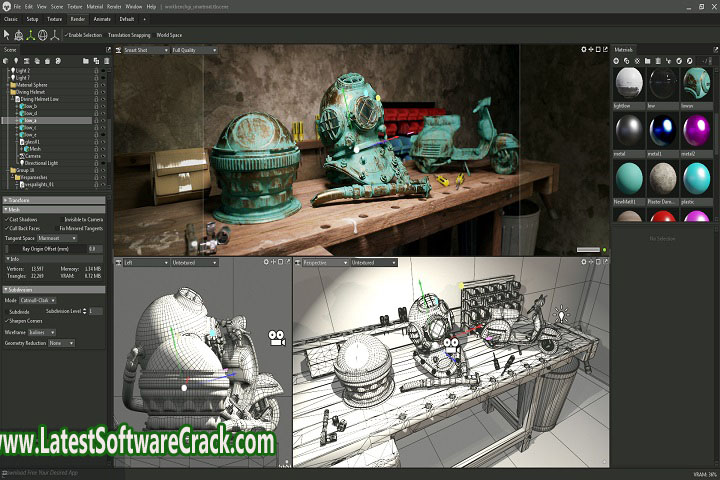Select the purple metal2 material swatch
This screenshot has width=720, height=480.
click(x=694, y=130)
